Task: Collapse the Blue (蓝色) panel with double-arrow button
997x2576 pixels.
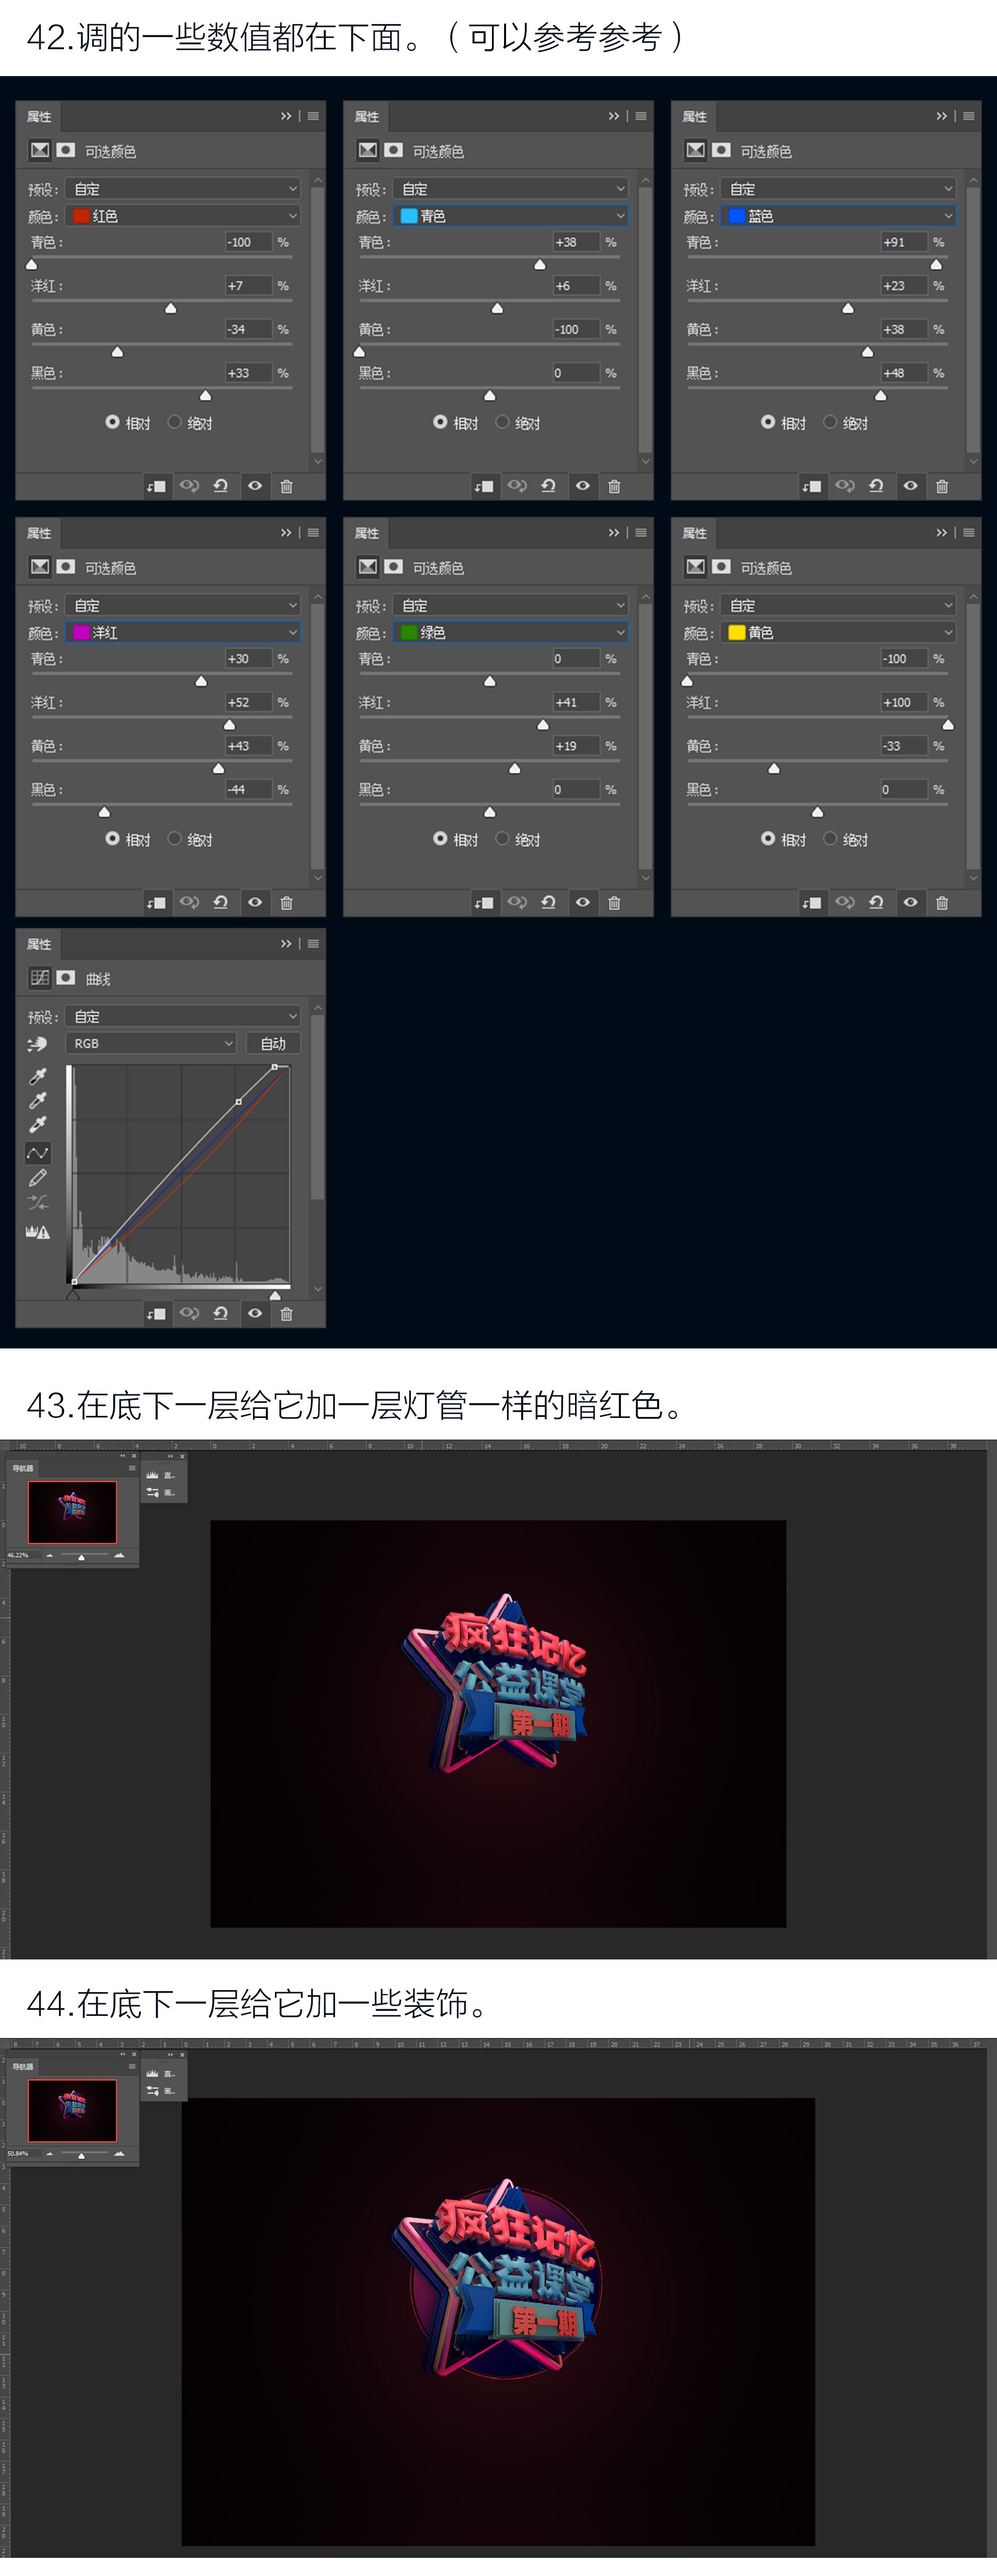Action: [x=941, y=116]
